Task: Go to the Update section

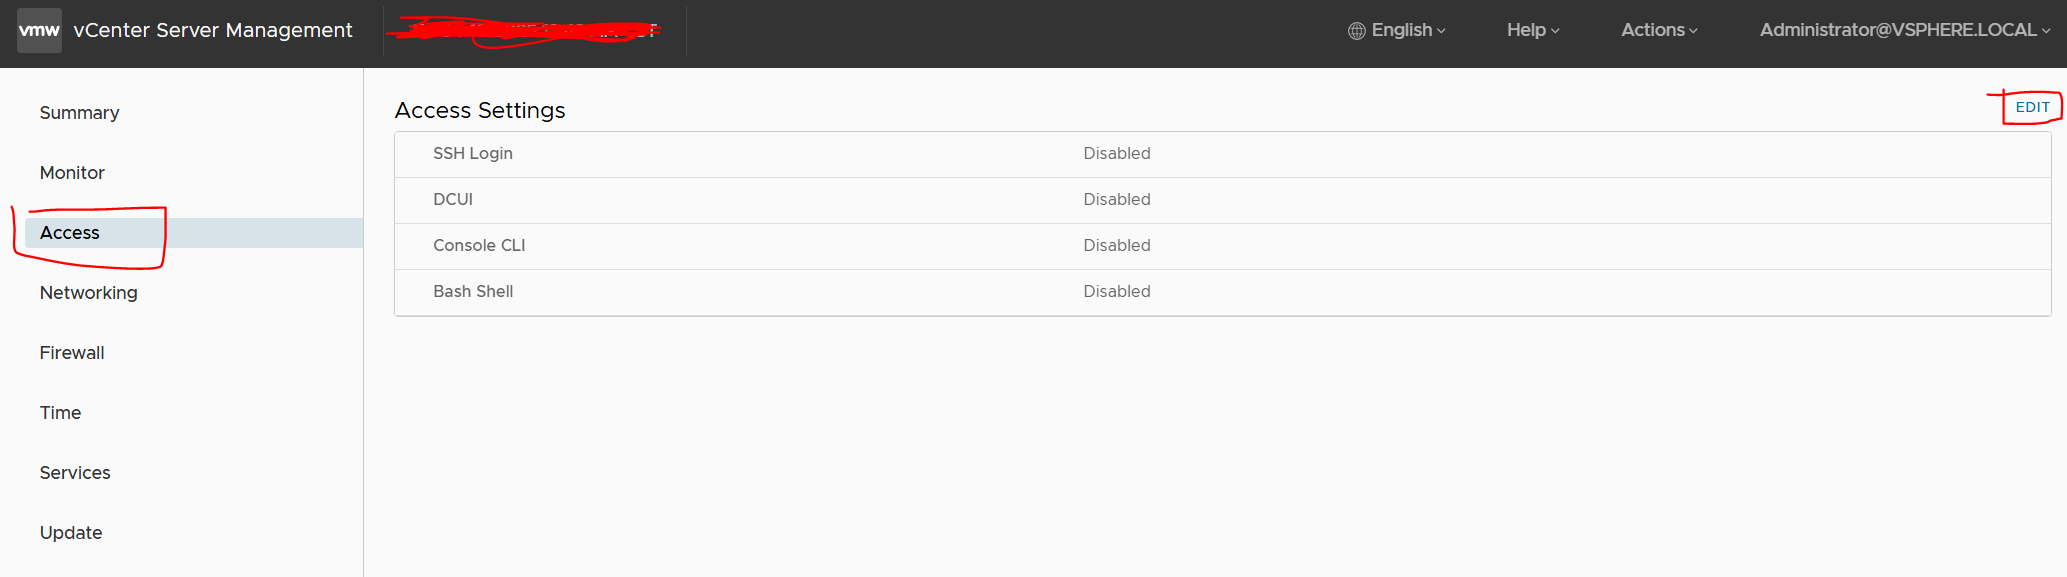Action: (71, 533)
